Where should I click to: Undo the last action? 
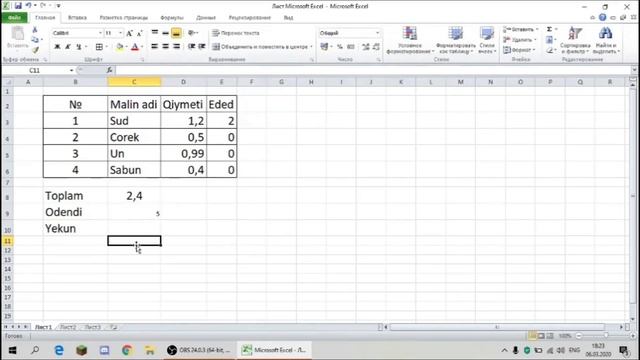29,6
